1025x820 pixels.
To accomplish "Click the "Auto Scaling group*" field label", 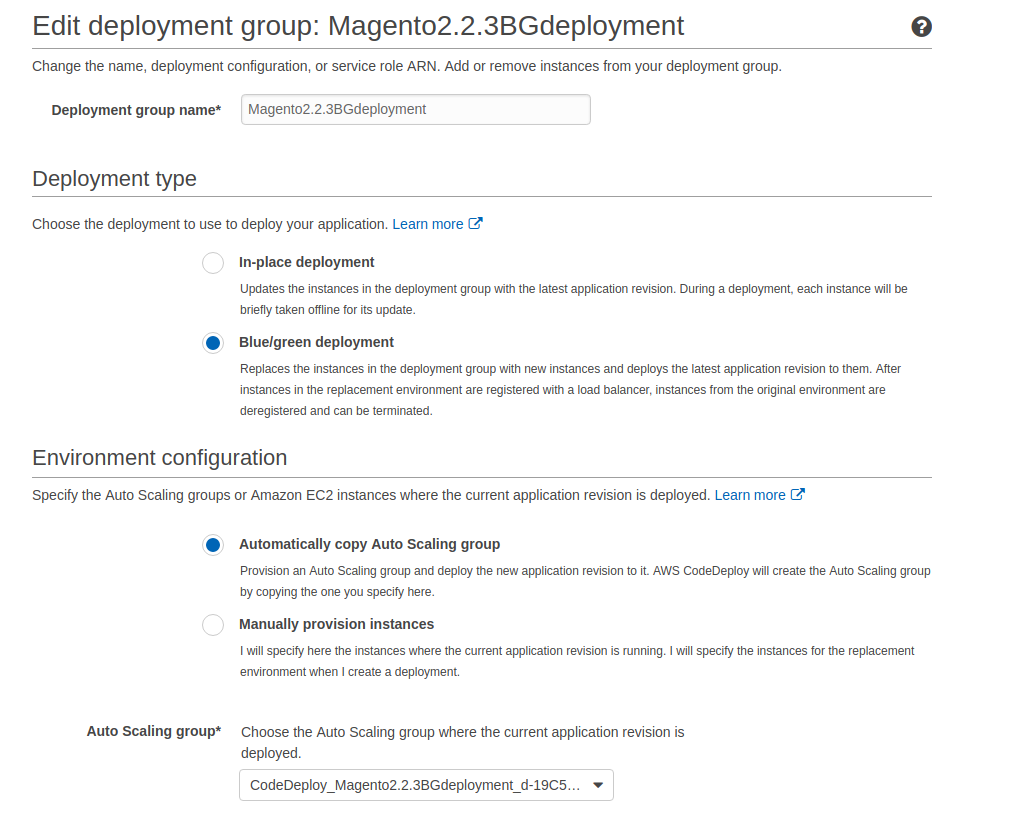I will 153,731.
